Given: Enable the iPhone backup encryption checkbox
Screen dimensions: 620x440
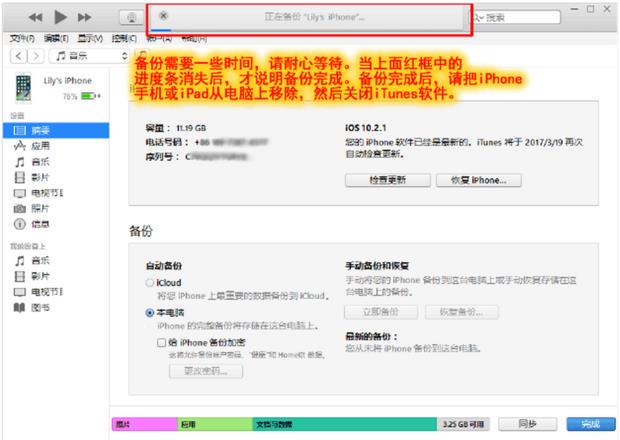Looking at the screenshot, I should [x=162, y=341].
